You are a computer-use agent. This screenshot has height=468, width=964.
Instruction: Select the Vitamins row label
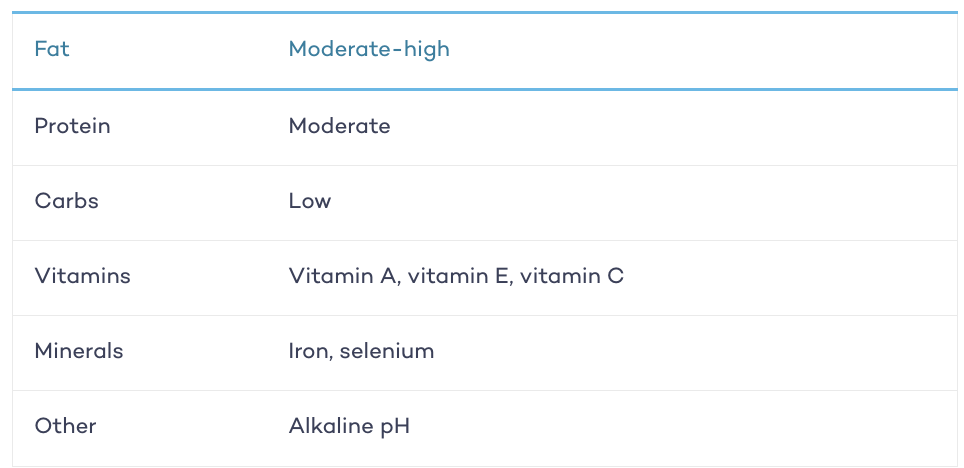[x=82, y=276]
